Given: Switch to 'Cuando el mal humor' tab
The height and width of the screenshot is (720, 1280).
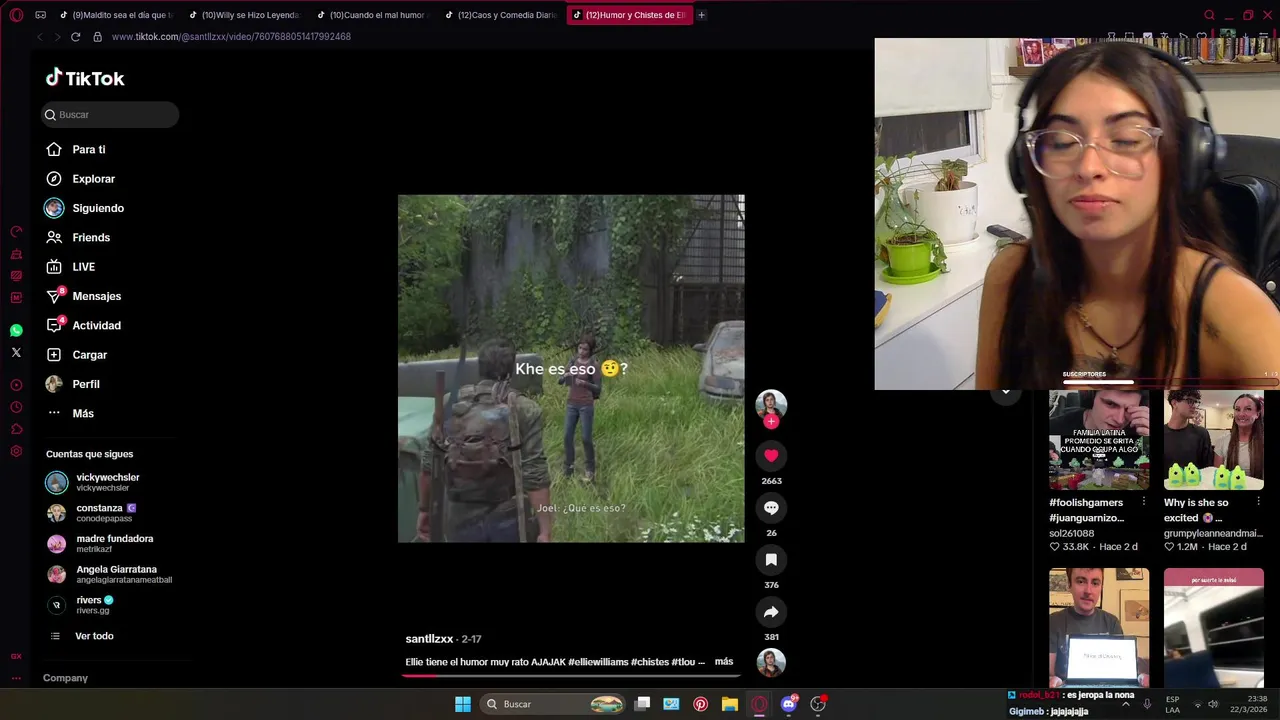Looking at the screenshot, I should pyautogui.click(x=371, y=15).
